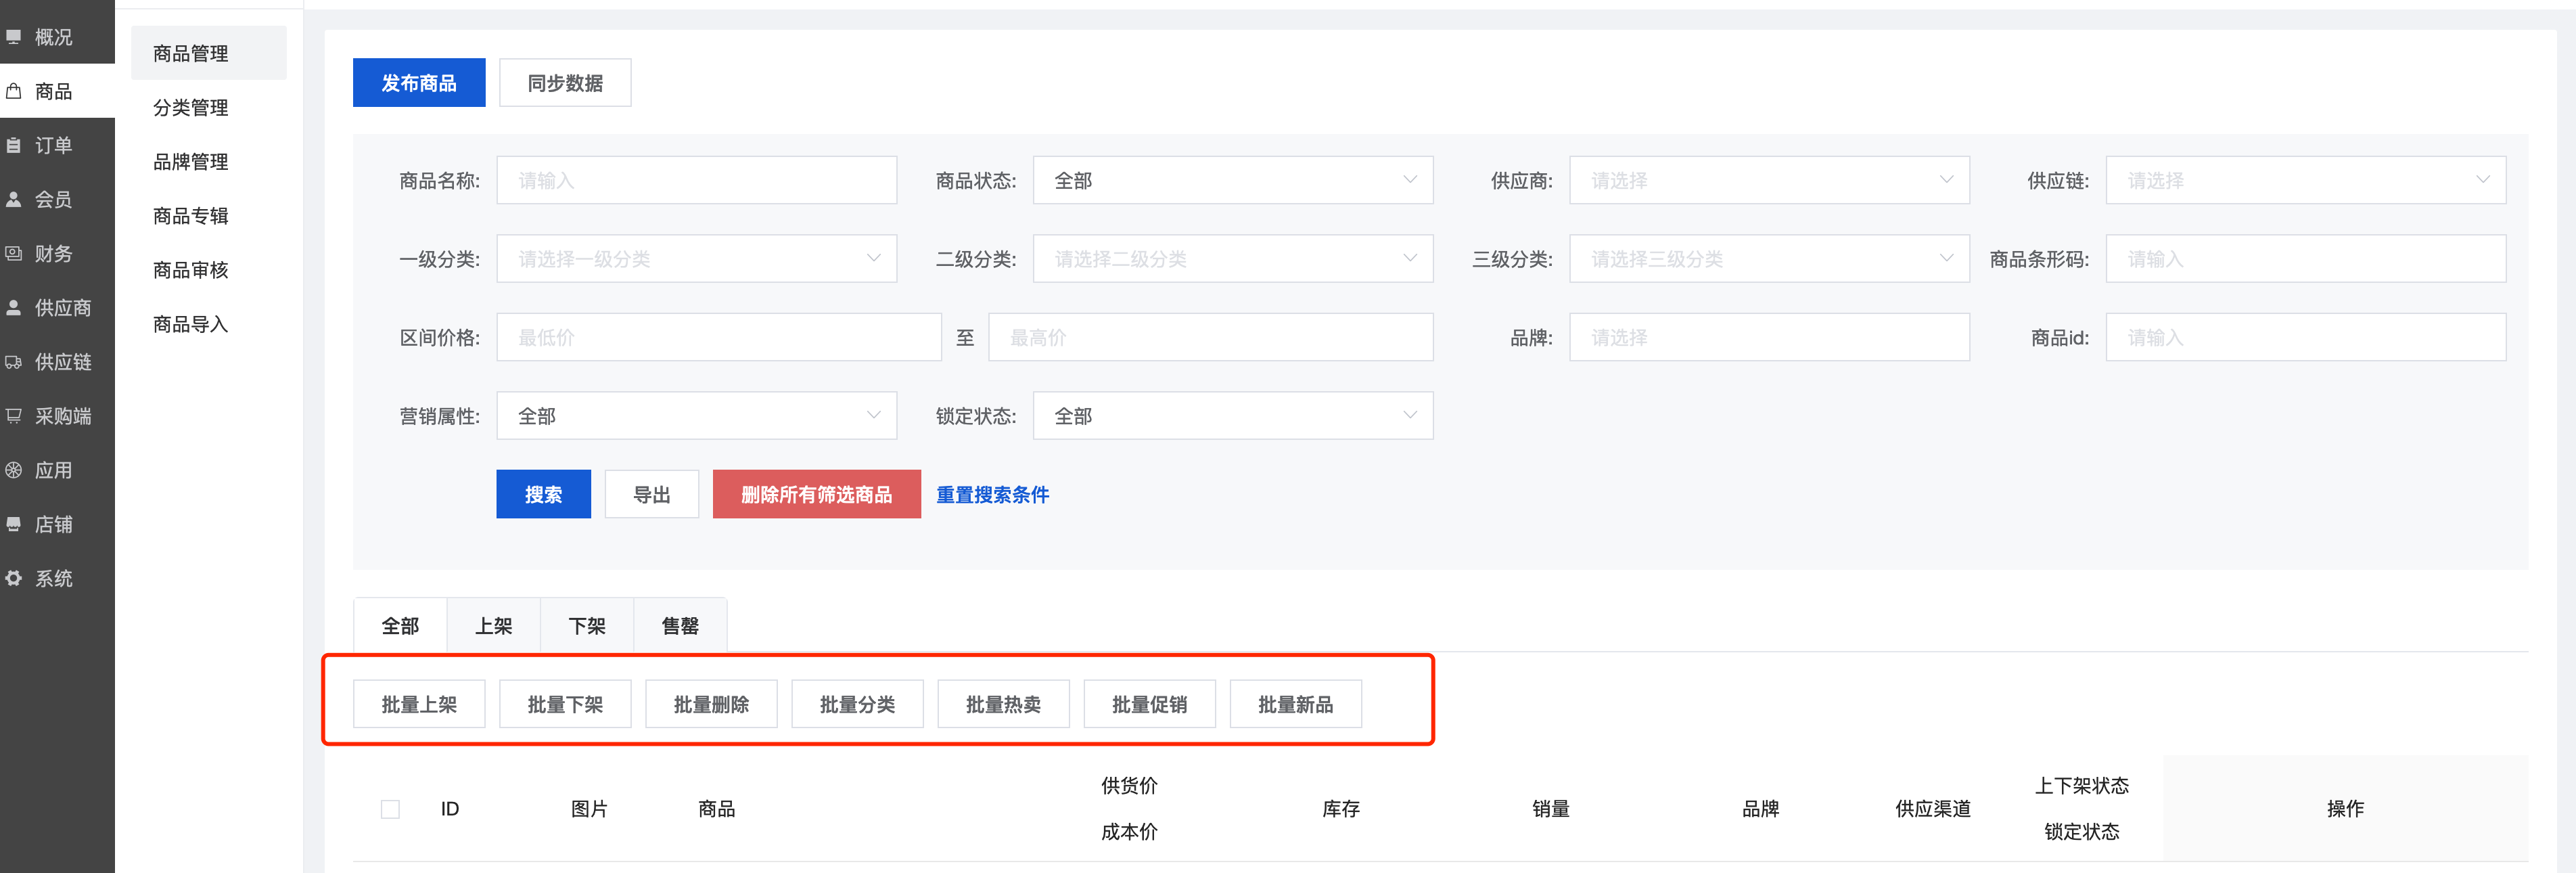Click the 重置搜索条件 link

pos(992,495)
